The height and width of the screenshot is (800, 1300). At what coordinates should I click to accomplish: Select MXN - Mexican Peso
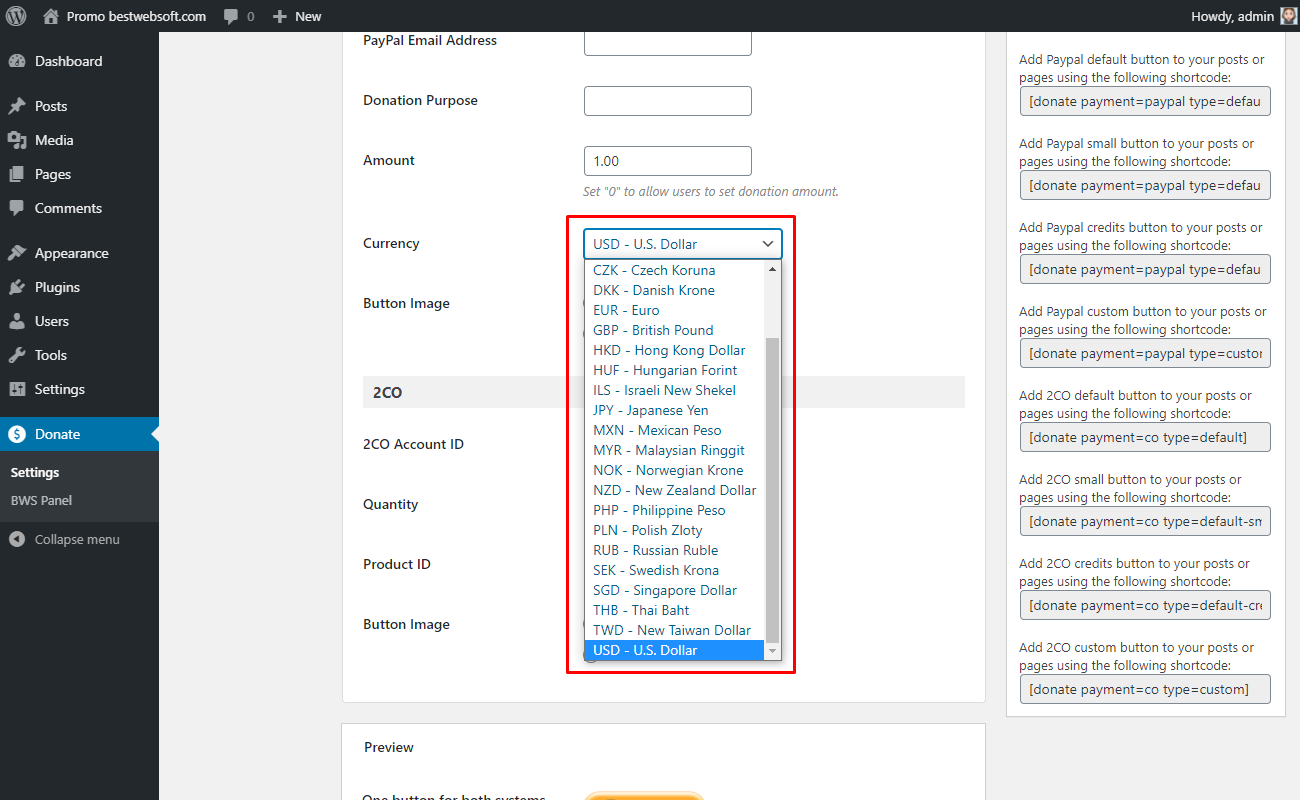(x=675, y=430)
